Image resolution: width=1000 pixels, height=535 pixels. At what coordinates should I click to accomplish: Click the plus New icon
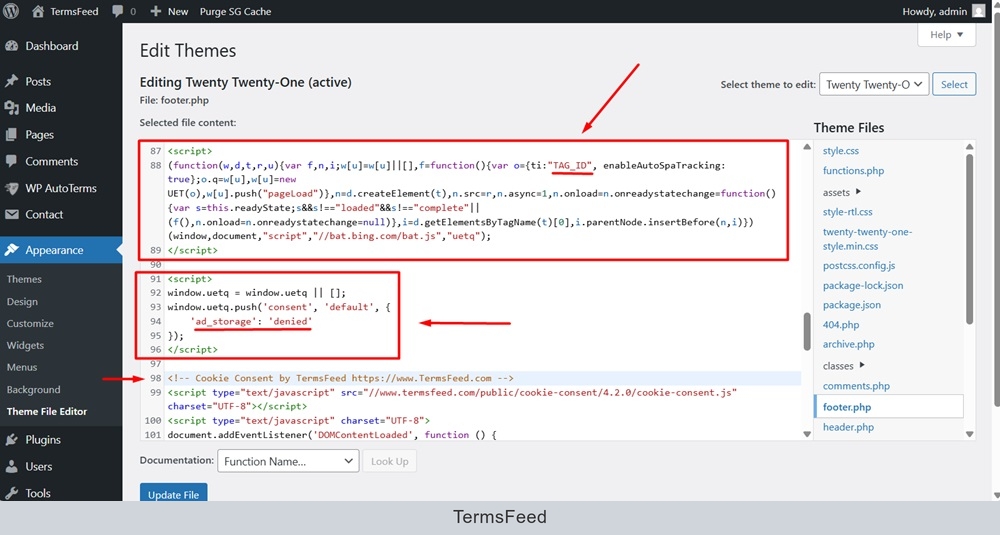(x=156, y=11)
